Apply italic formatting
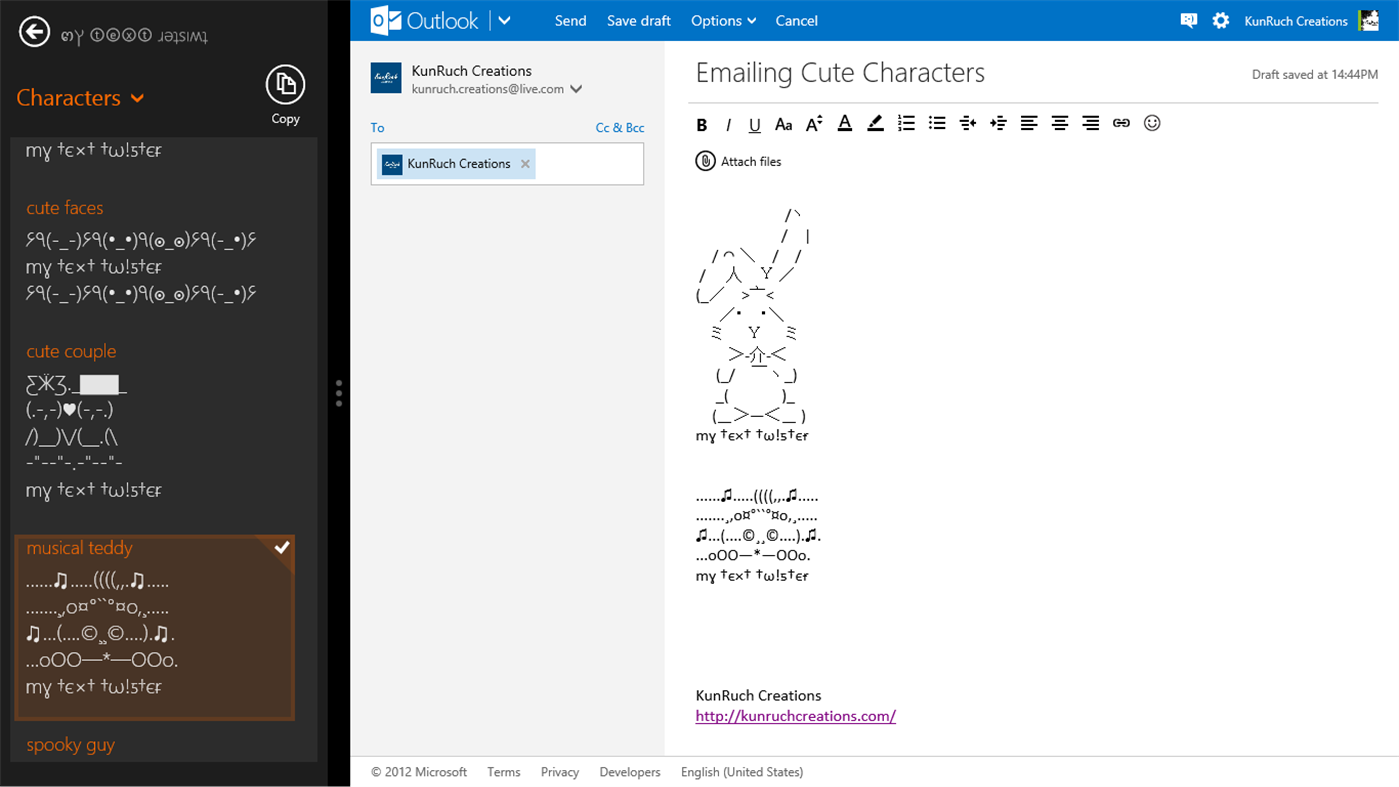1399x787 pixels. pyautogui.click(x=728, y=123)
